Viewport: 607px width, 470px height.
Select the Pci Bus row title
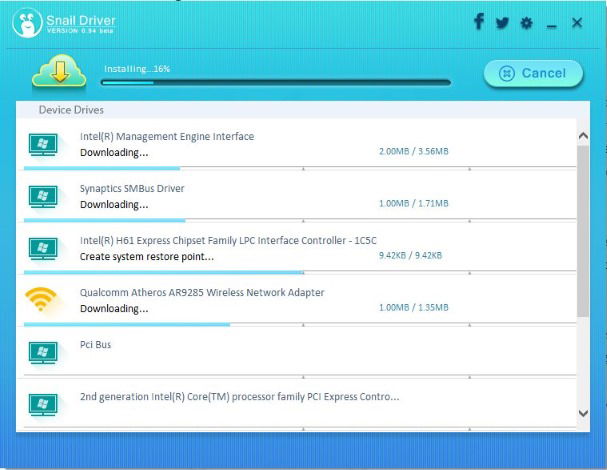click(x=95, y=345)
